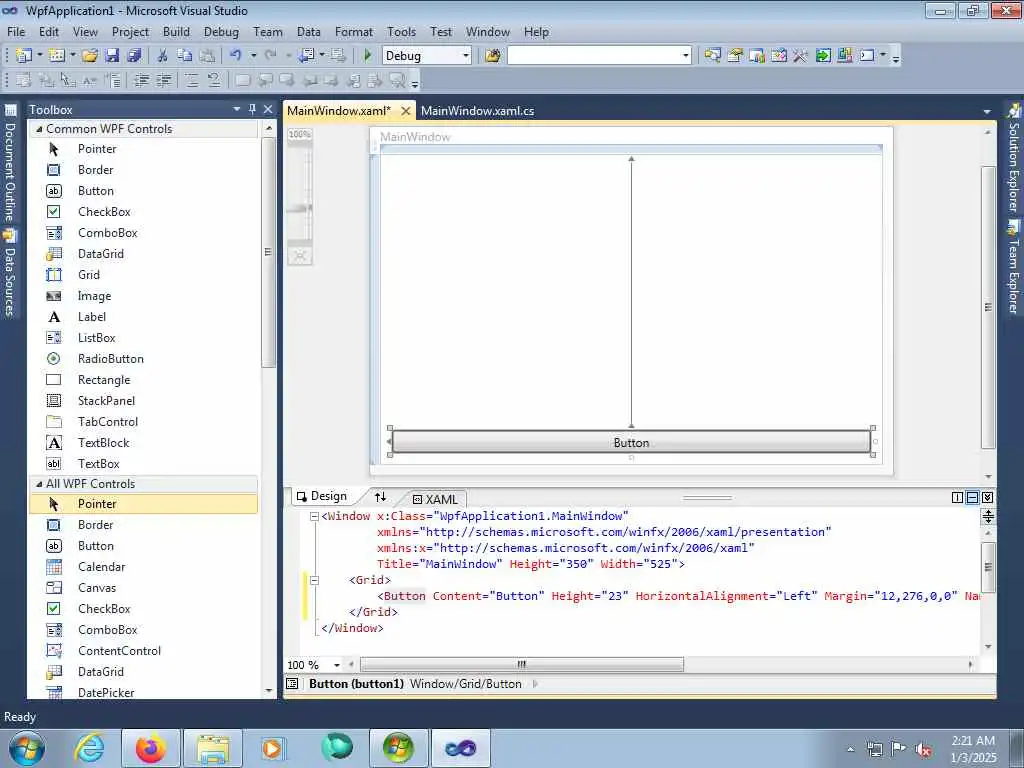Select the Button control on the design surface
Image resolution: width=1024 pixels, height=768 pixels.
(631, 442)
